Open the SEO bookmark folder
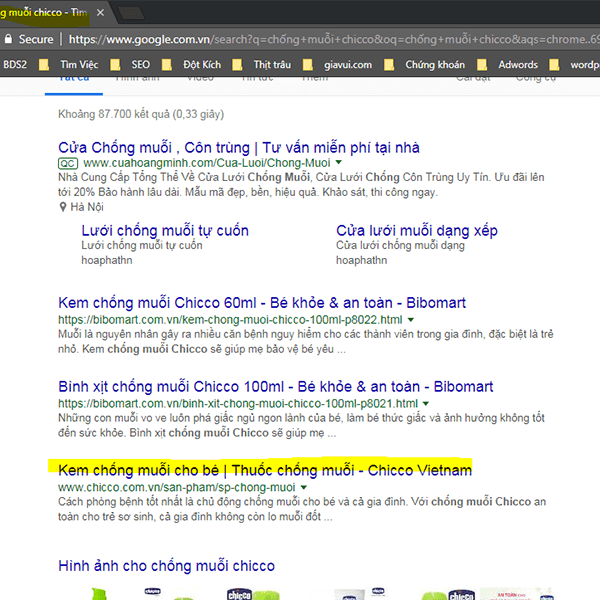 (x=130, y=65)
